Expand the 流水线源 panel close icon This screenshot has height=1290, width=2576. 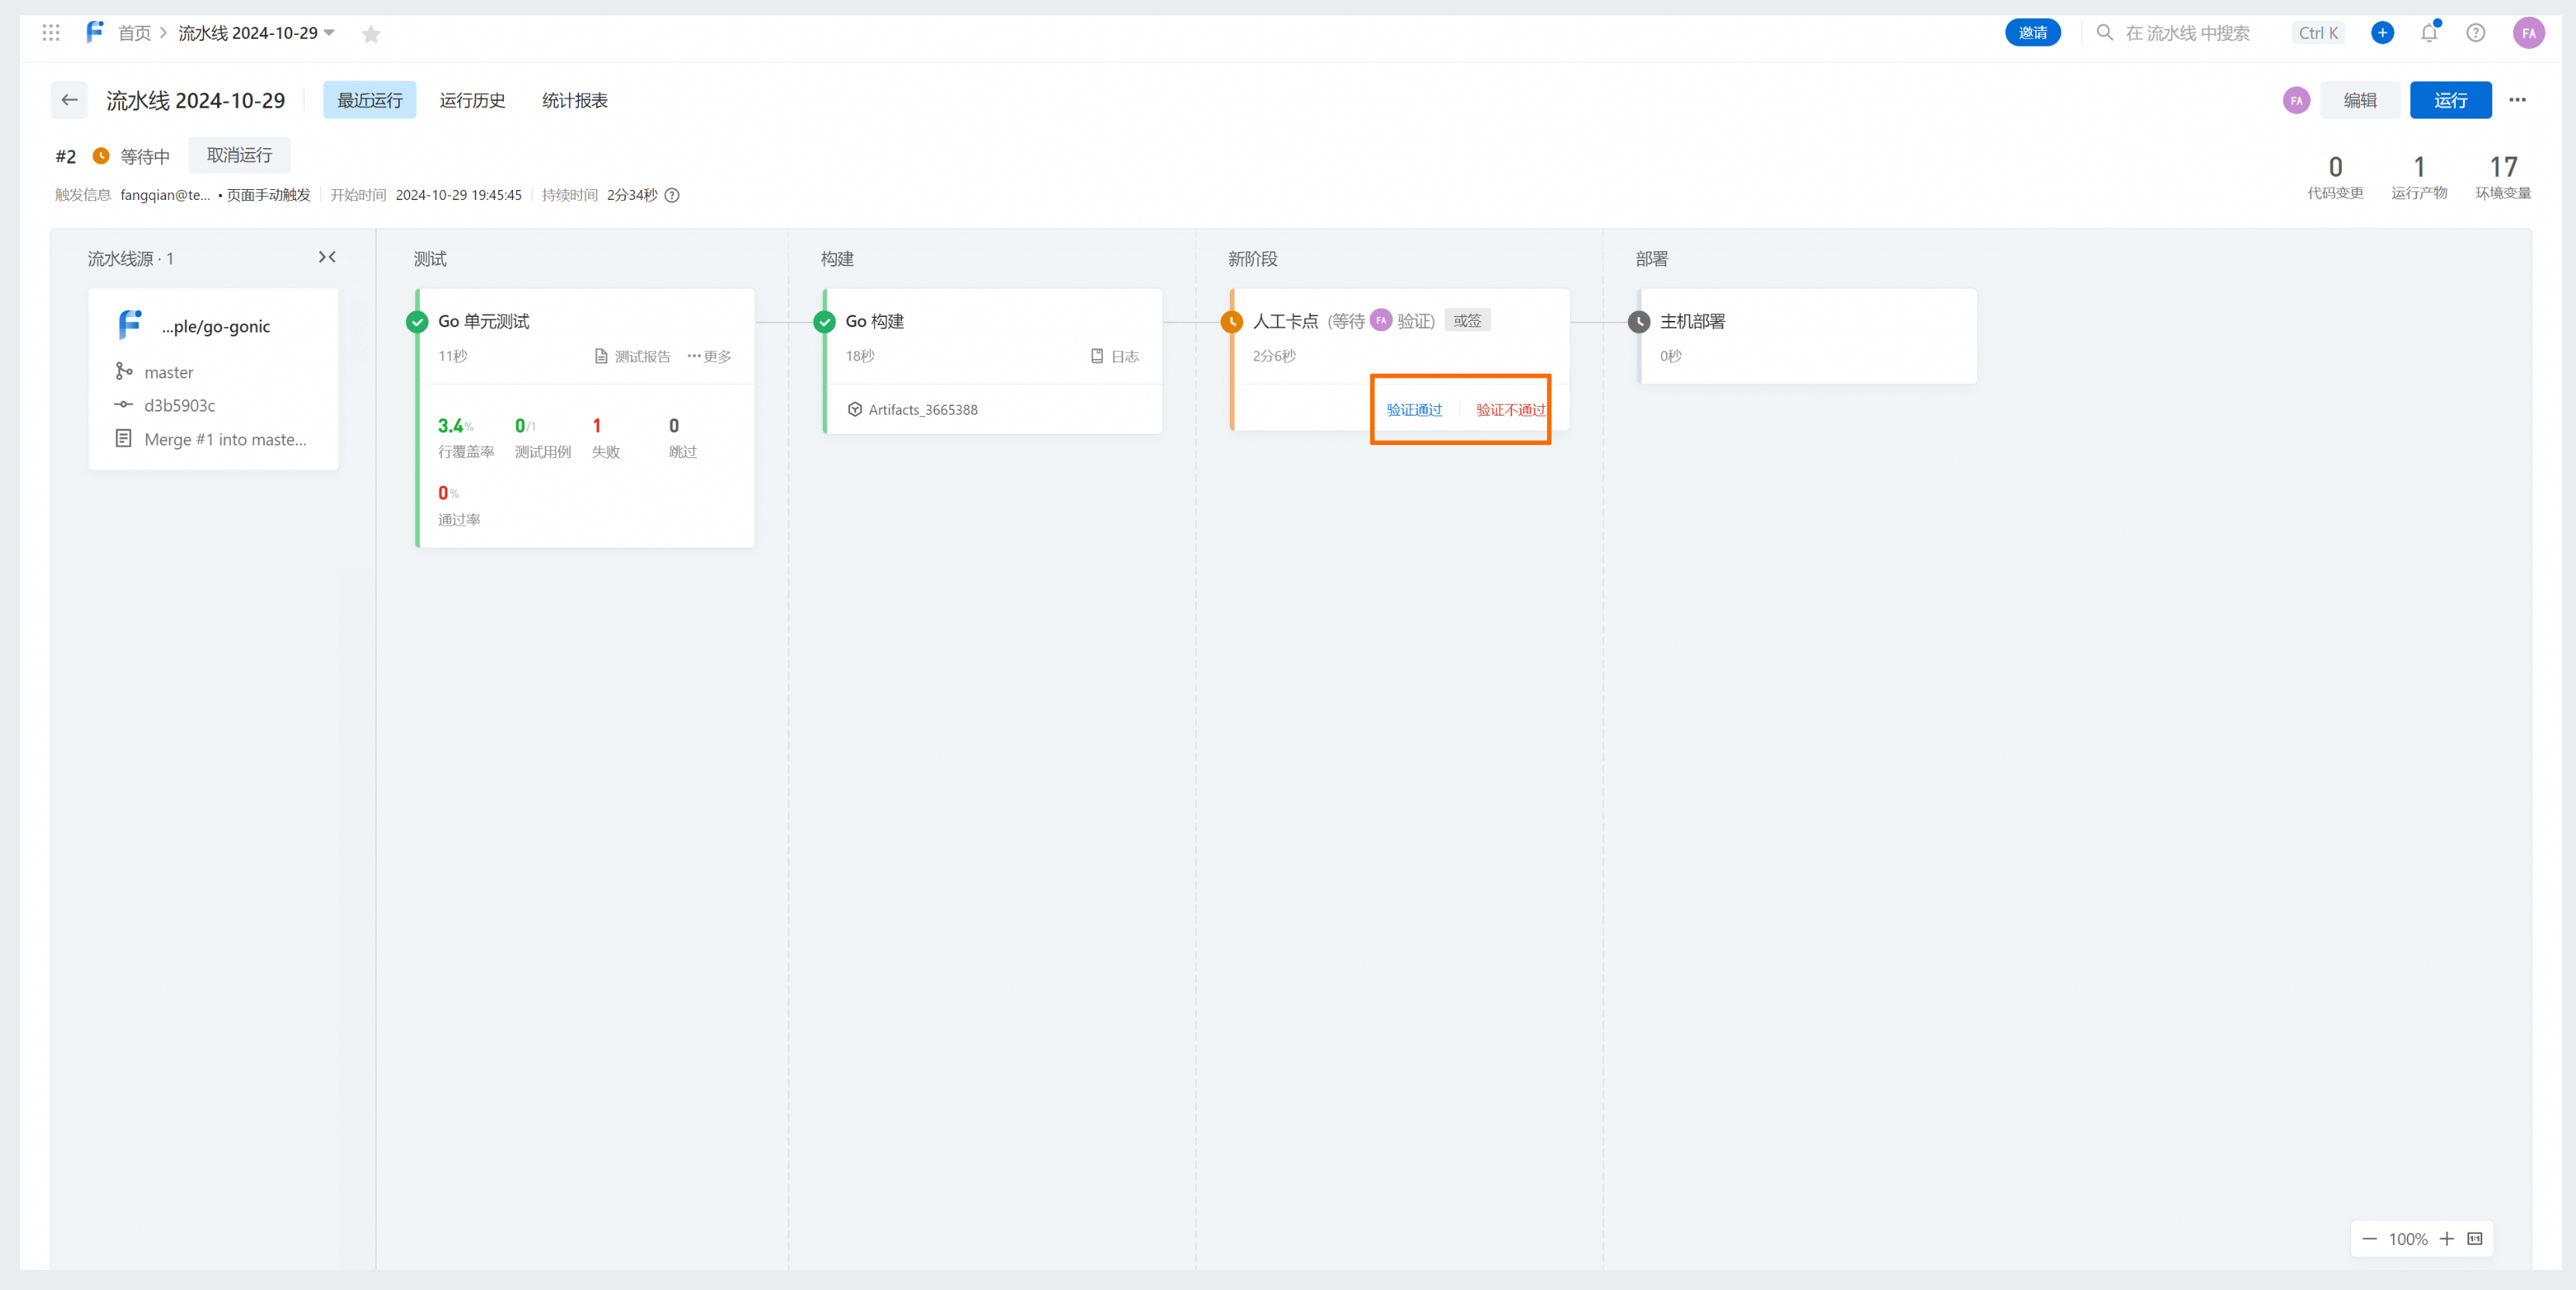(x=329, y=258)
